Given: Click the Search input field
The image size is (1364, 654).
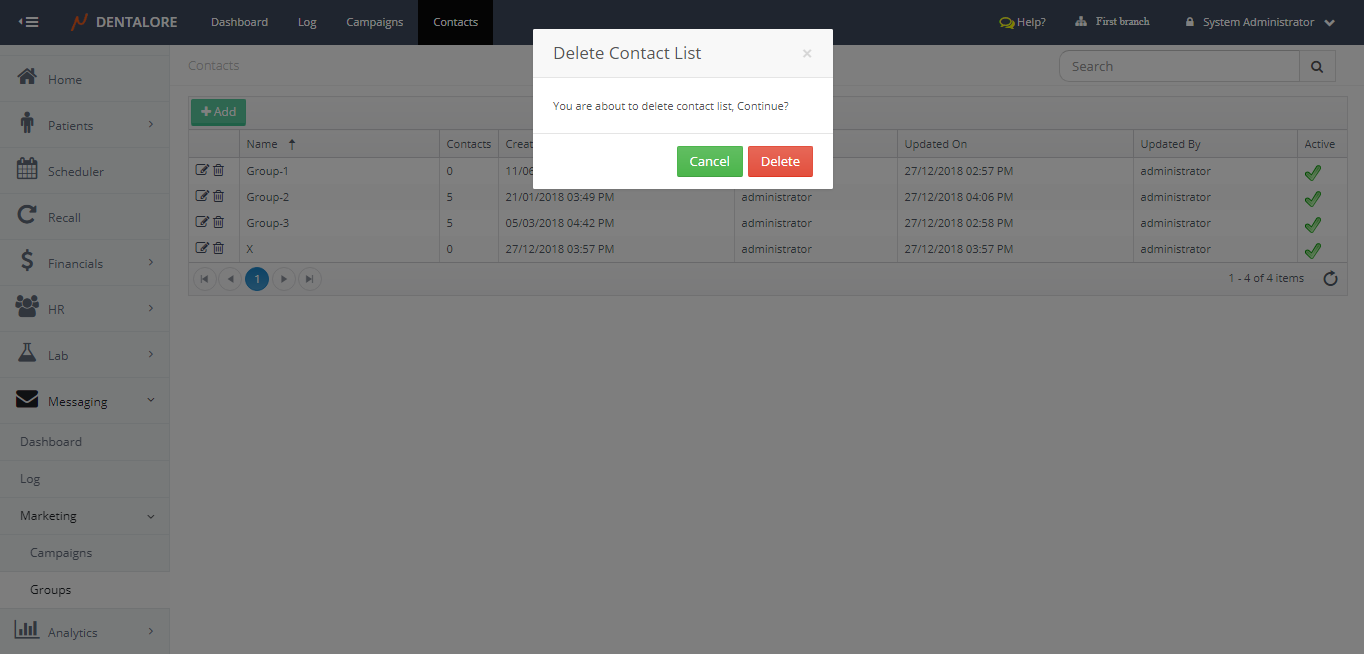Looking at the screenshot, I should point(1179,67).
